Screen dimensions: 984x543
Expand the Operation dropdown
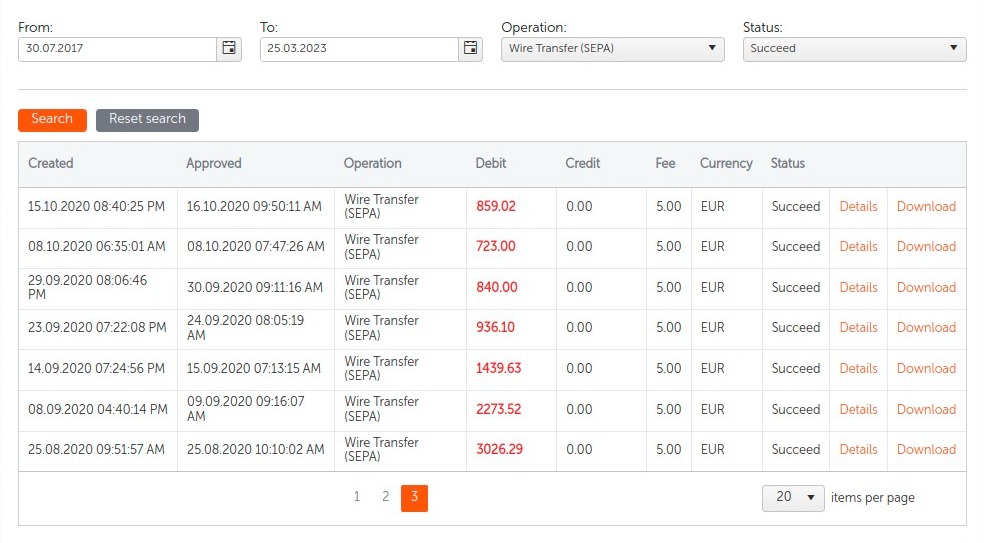612,48
